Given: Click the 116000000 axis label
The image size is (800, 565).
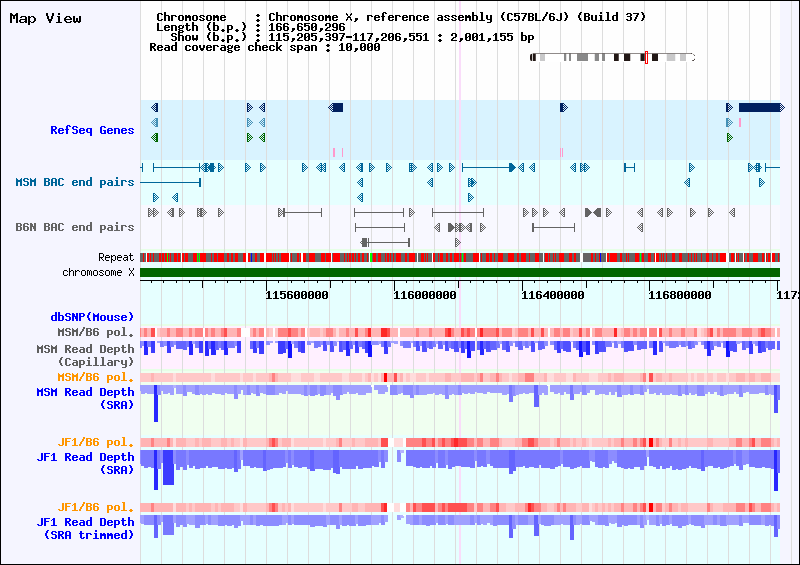Looking at the screenshot, I should click(424, 295).
